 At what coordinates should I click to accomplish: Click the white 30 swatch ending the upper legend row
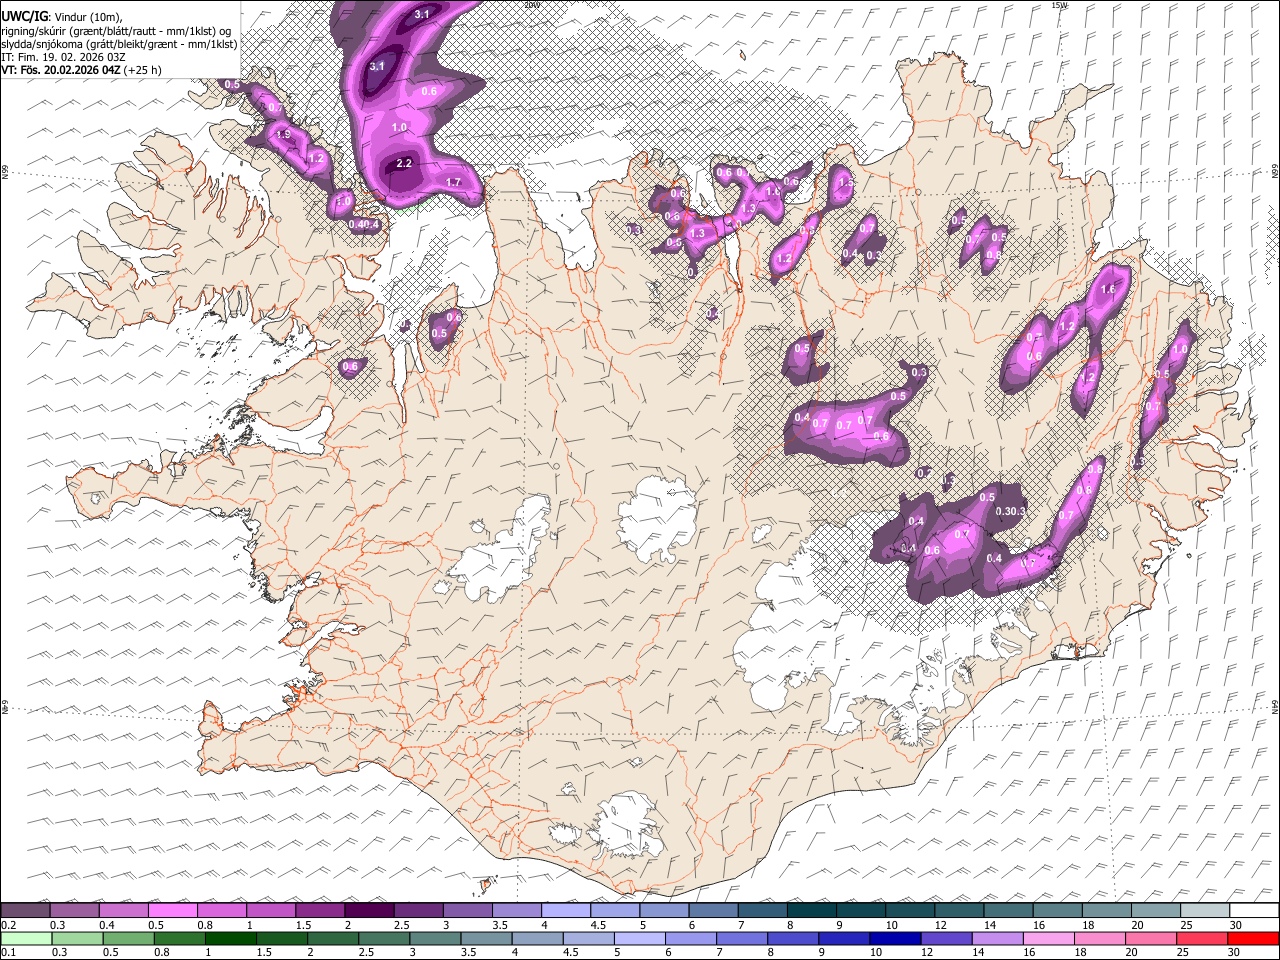[1254, 911]
